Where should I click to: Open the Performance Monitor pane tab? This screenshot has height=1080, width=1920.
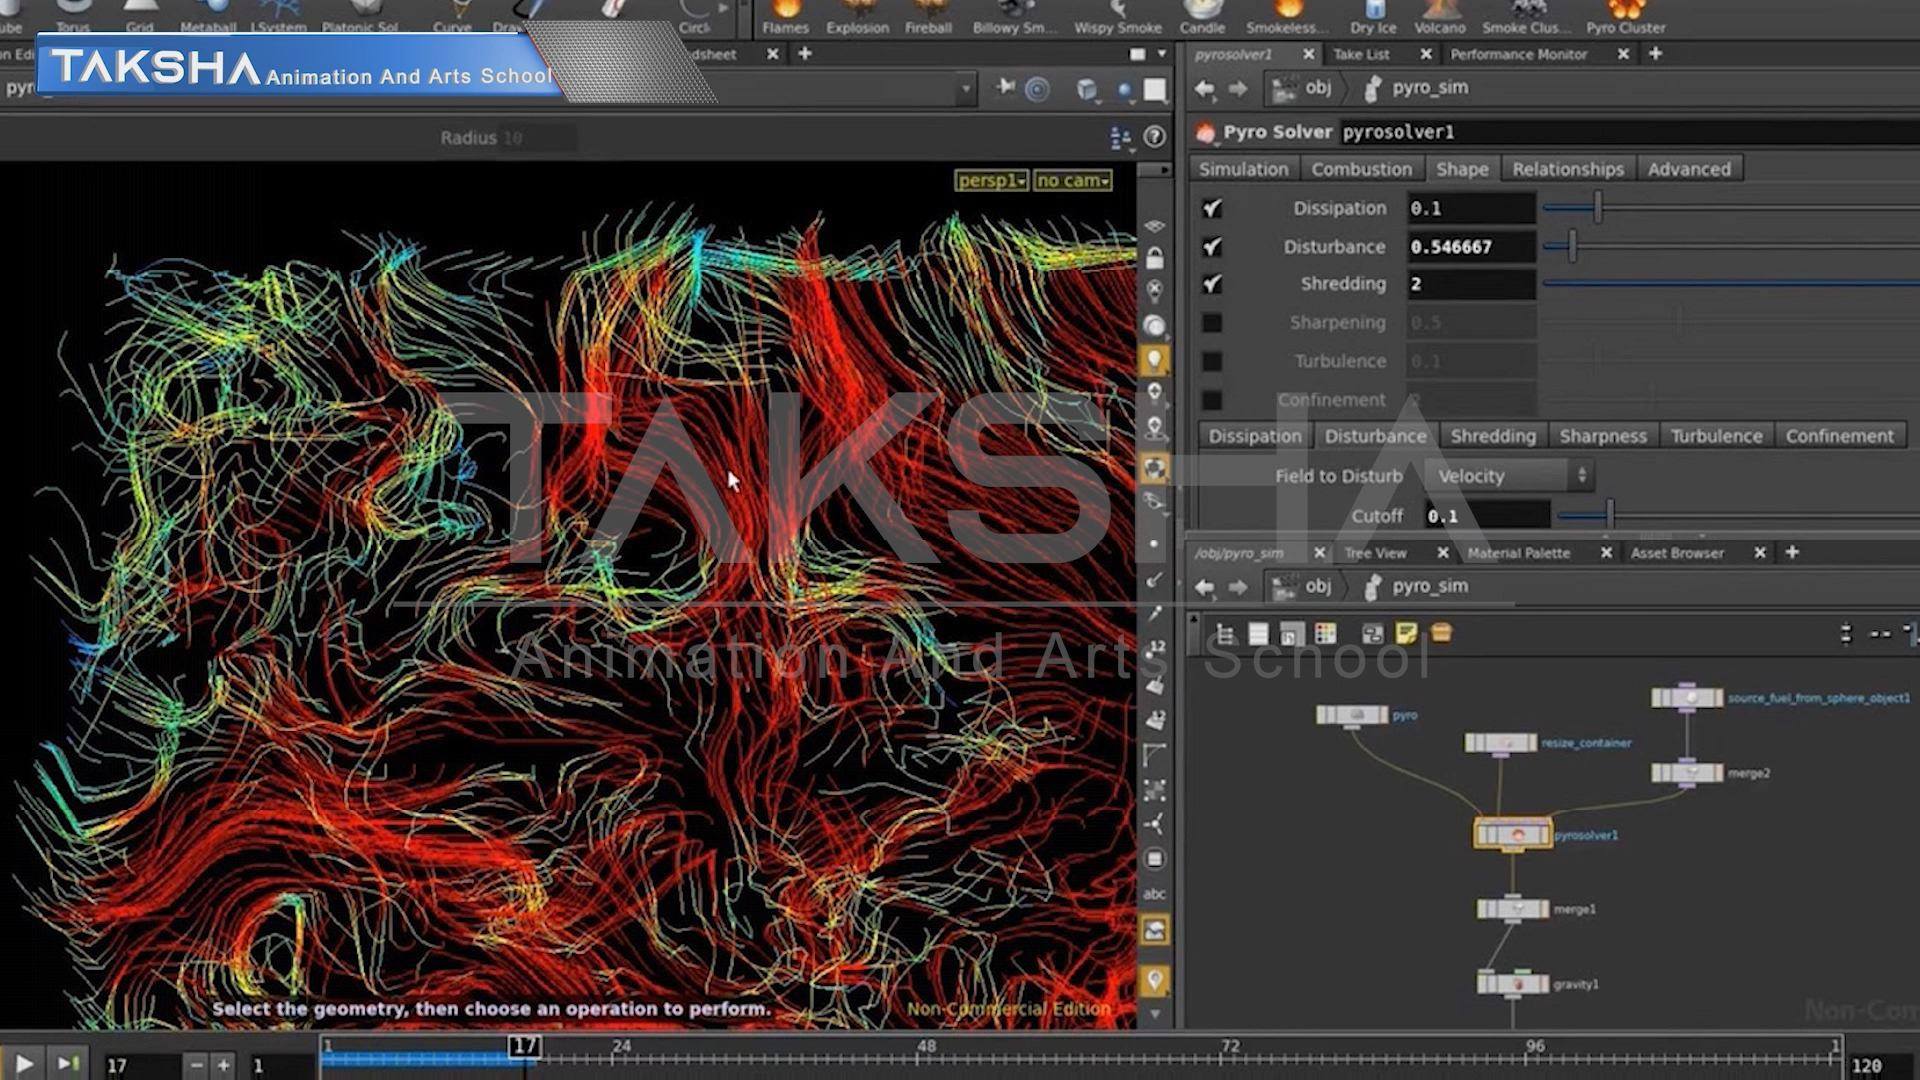point(1518,54)
